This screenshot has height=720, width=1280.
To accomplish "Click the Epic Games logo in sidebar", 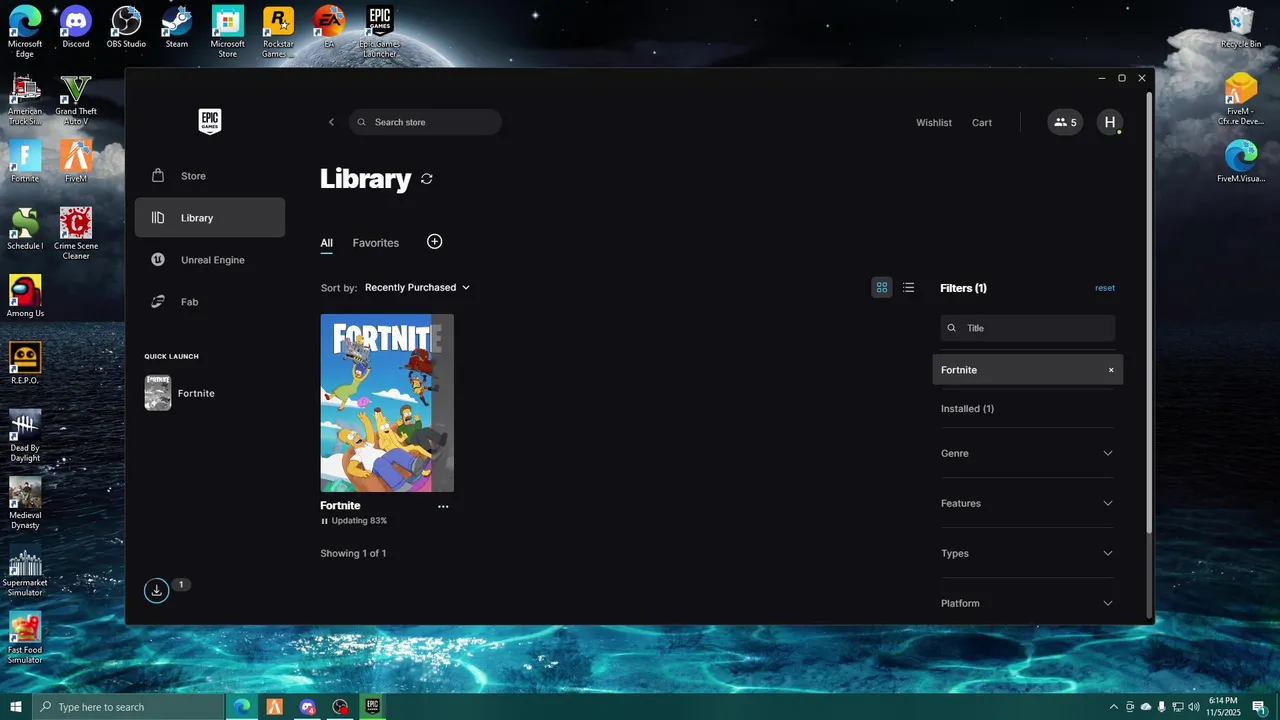I will pos(209,122).
